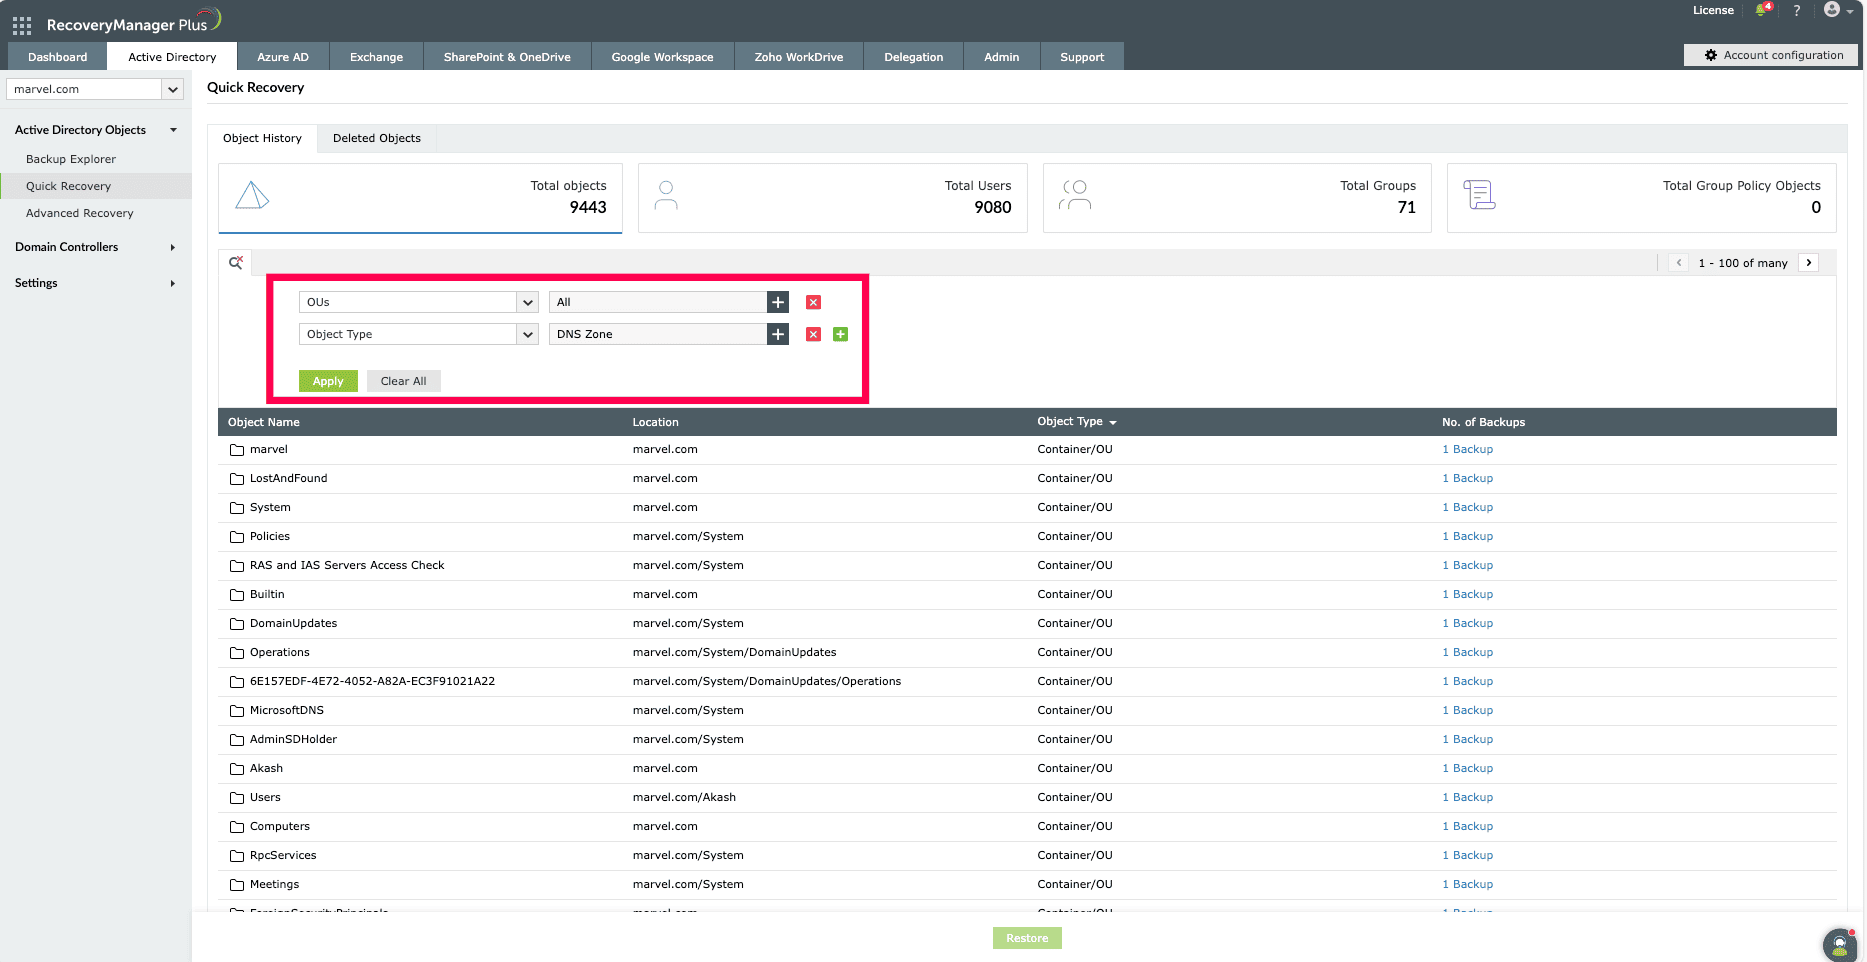The height and width of the screenshot is (962, 1867).
Task: Click the folder icon for Policies row
Action: (x=237, y=537)
